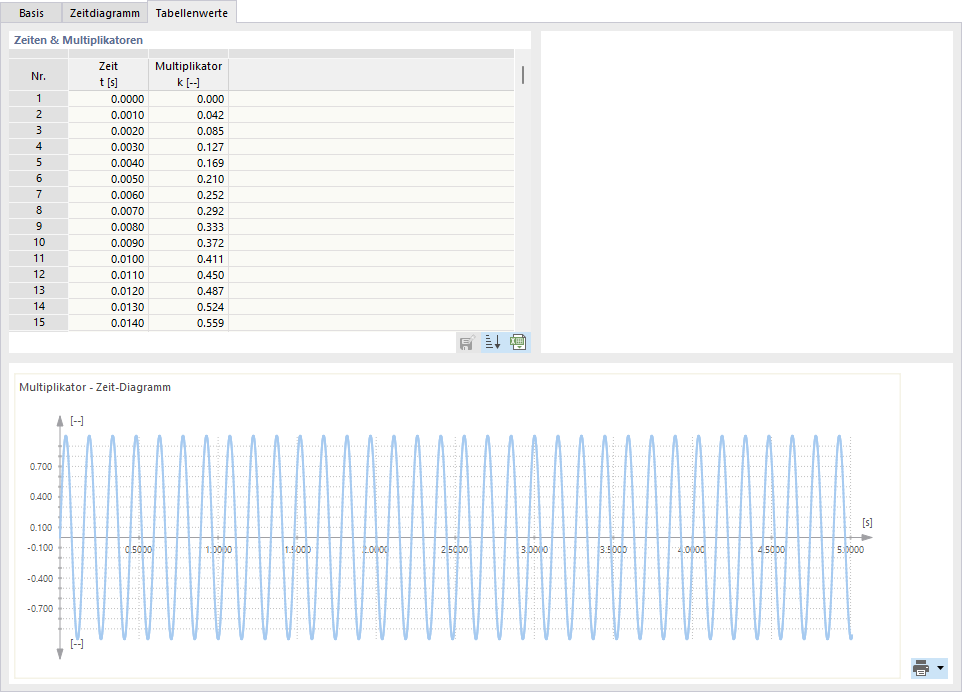Click the Excel import icon
This screenshot has width=962, height=692.
[x=518, y=342]
